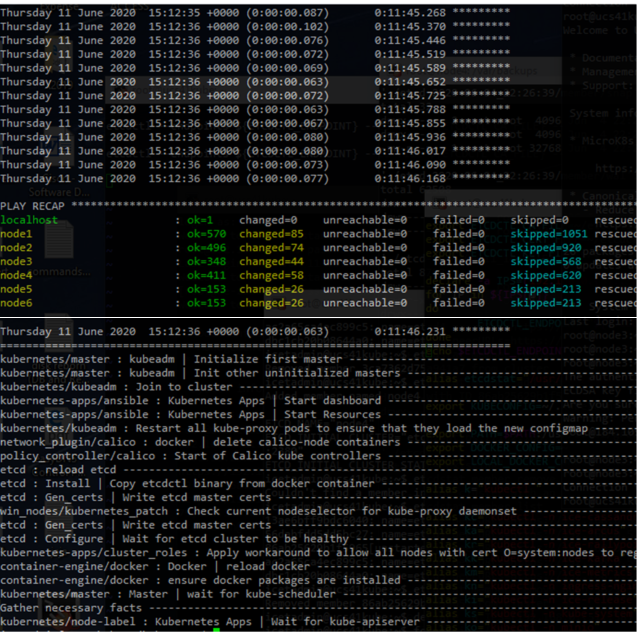The height and width of the screenshot is (633, 640).
Task: Select the duration value (0:00:00.102)
Action: [287, 27]
